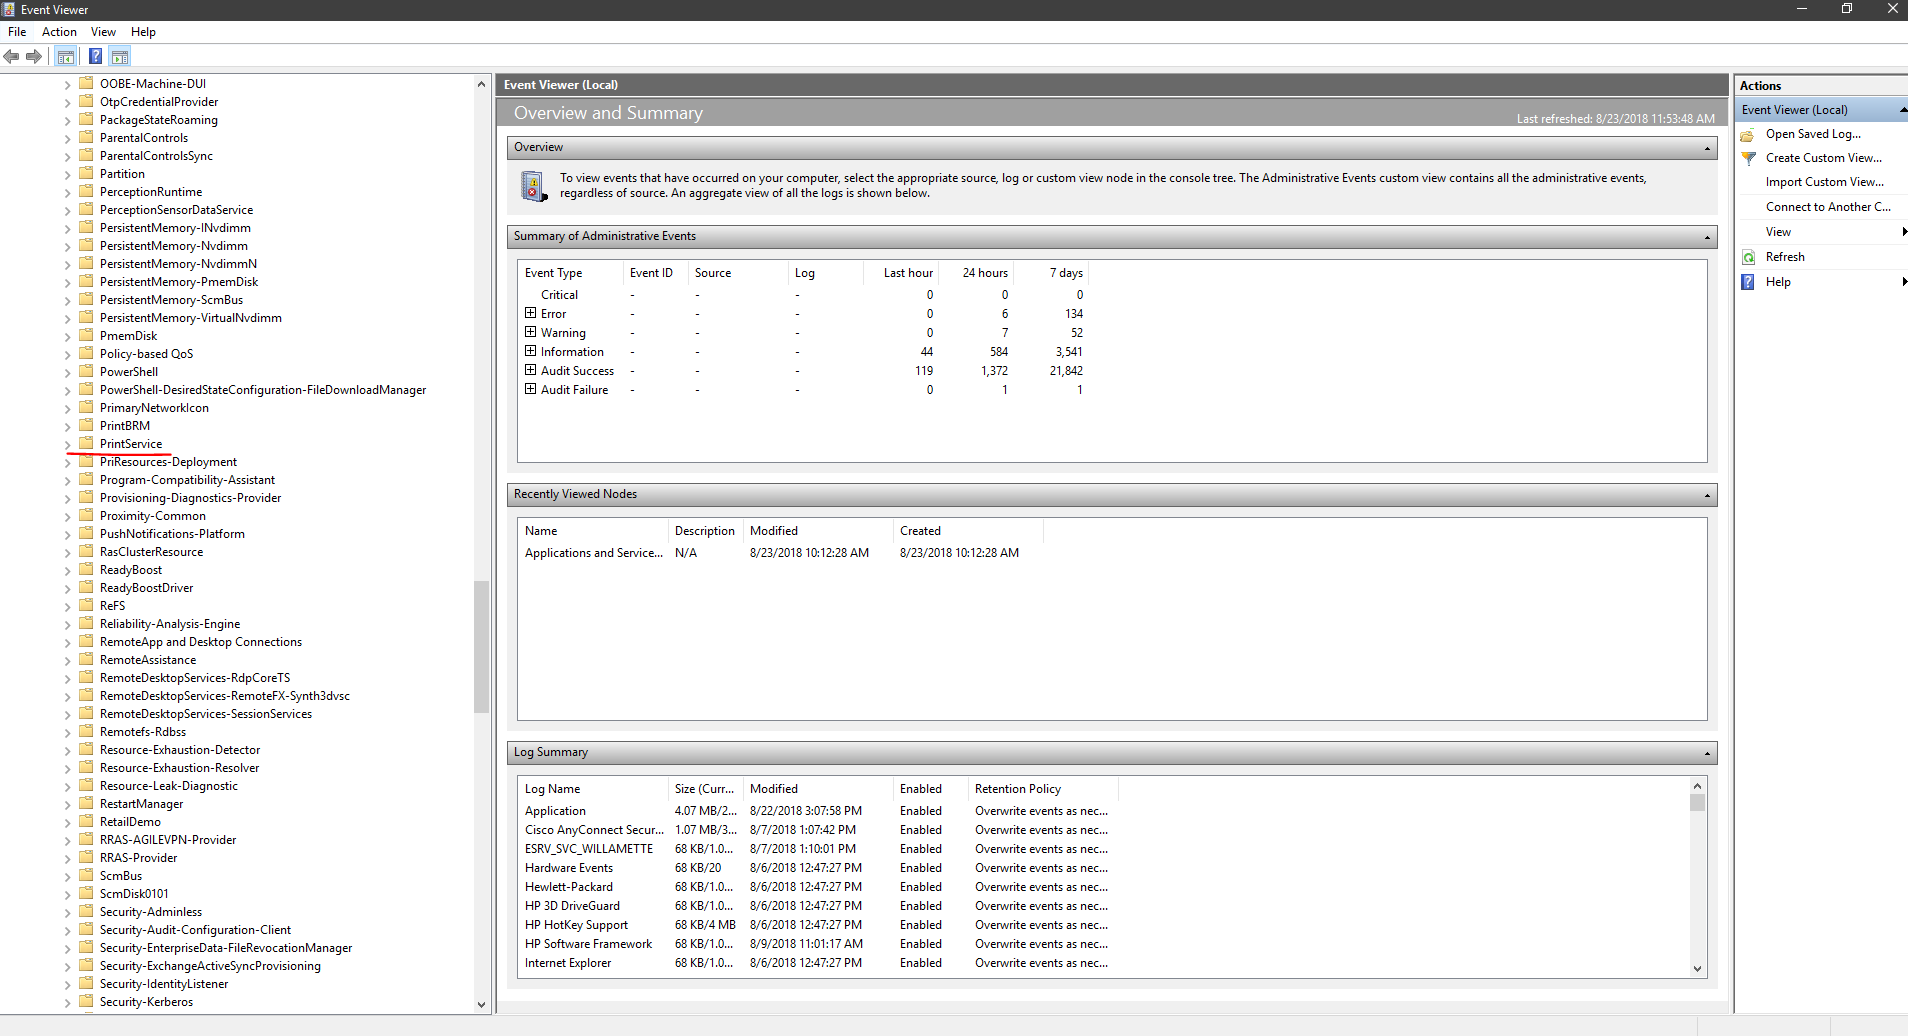
Task: Expand the Audit Failure row
Action: [x=530, y=389]
